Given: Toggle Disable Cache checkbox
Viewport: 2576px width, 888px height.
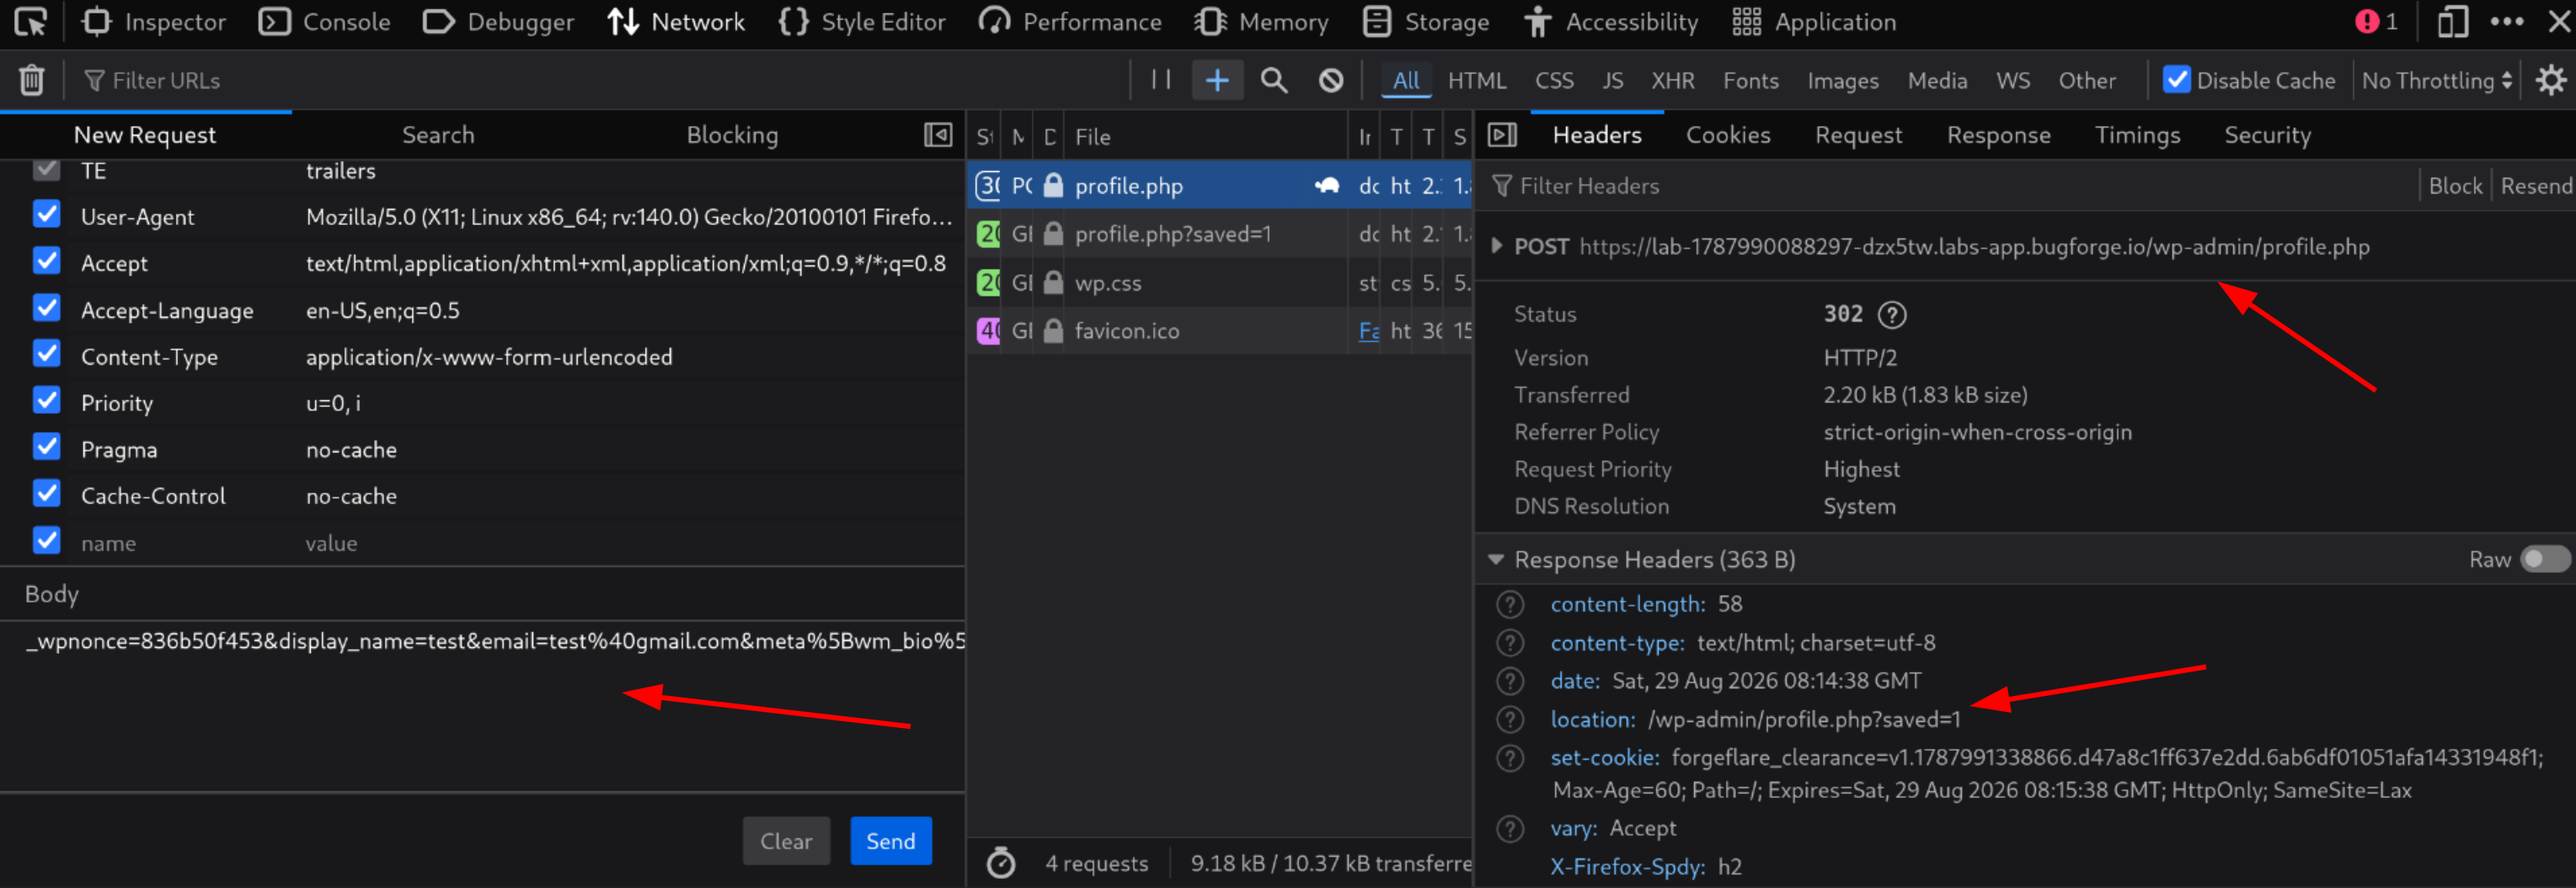Looking at the screenshot, I should point(2177,80).
